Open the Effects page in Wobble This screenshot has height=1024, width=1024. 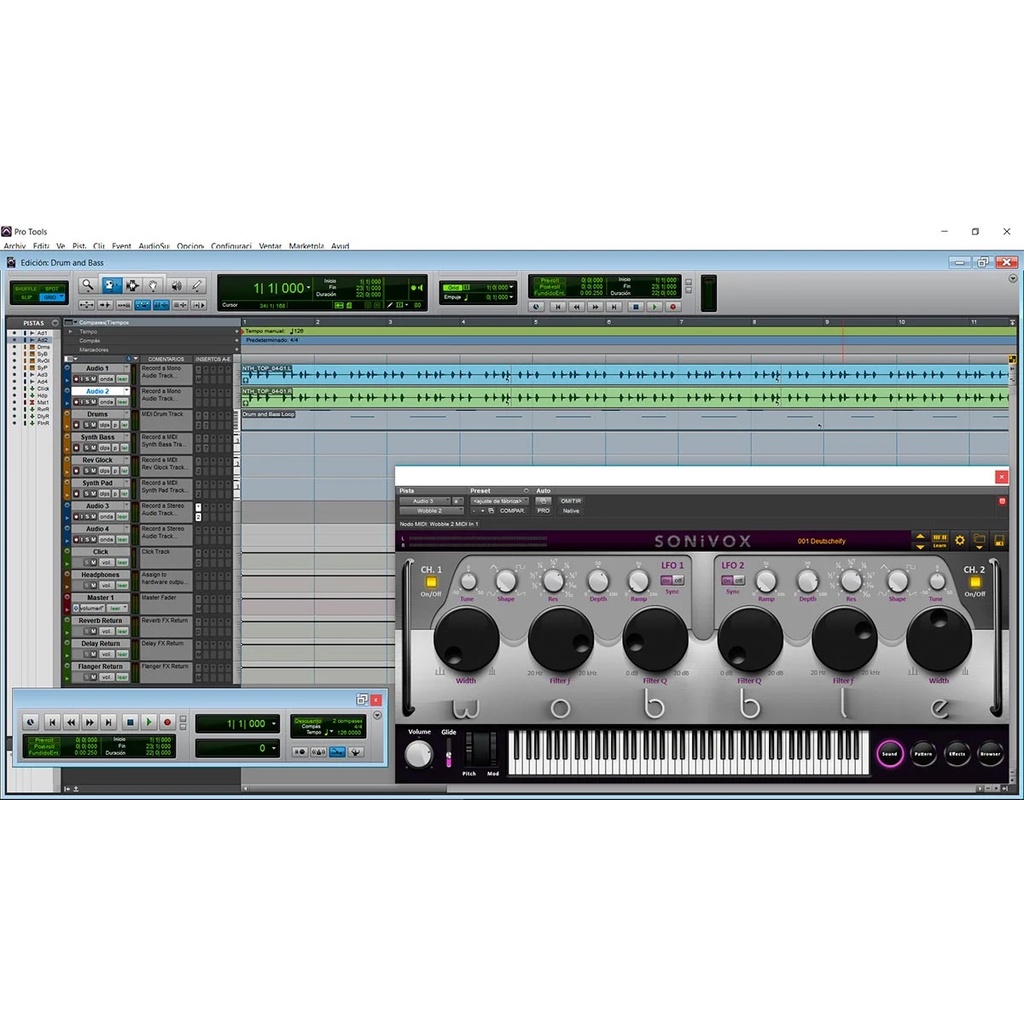[x=957, y=754]
